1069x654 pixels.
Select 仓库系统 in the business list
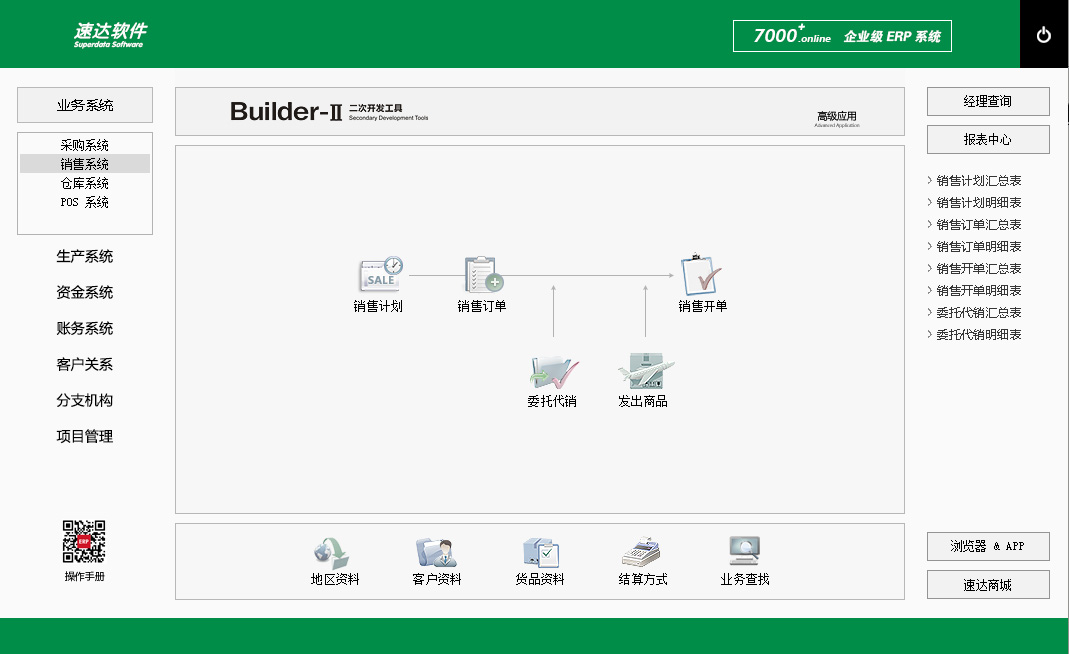tap(85, 183)
